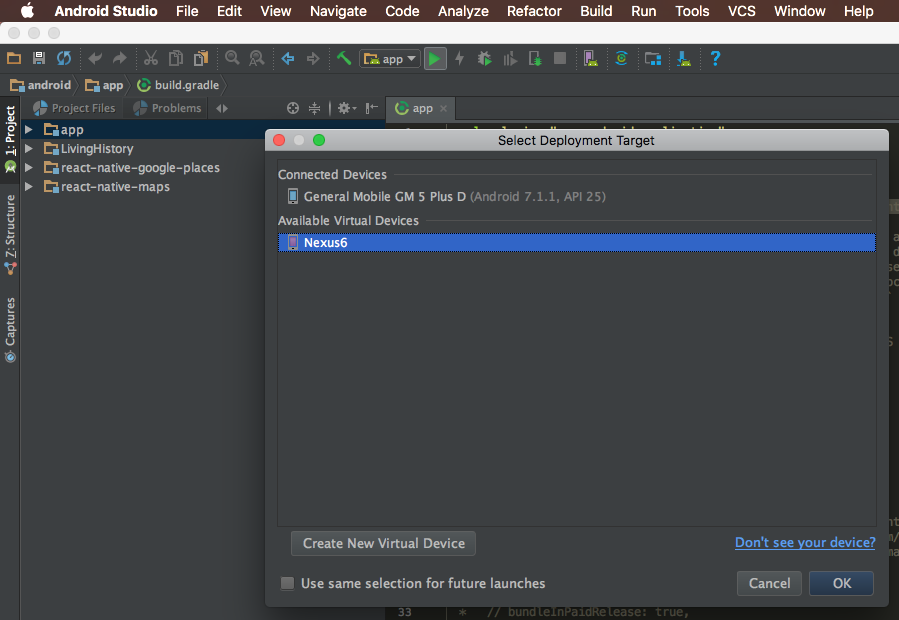The image size is (899, 620).
Task: Open the Build menu
Action: coord(596,11)
